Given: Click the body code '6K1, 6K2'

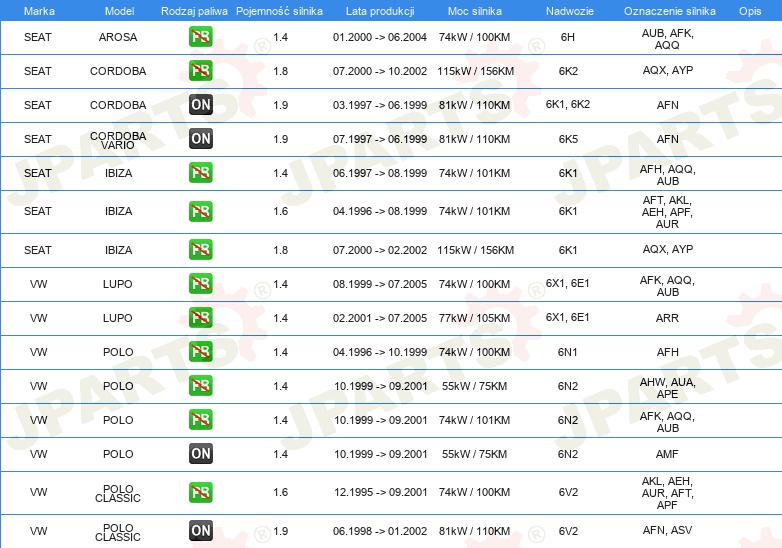Looking at the screenshot, I should click(x=568, y=104).
